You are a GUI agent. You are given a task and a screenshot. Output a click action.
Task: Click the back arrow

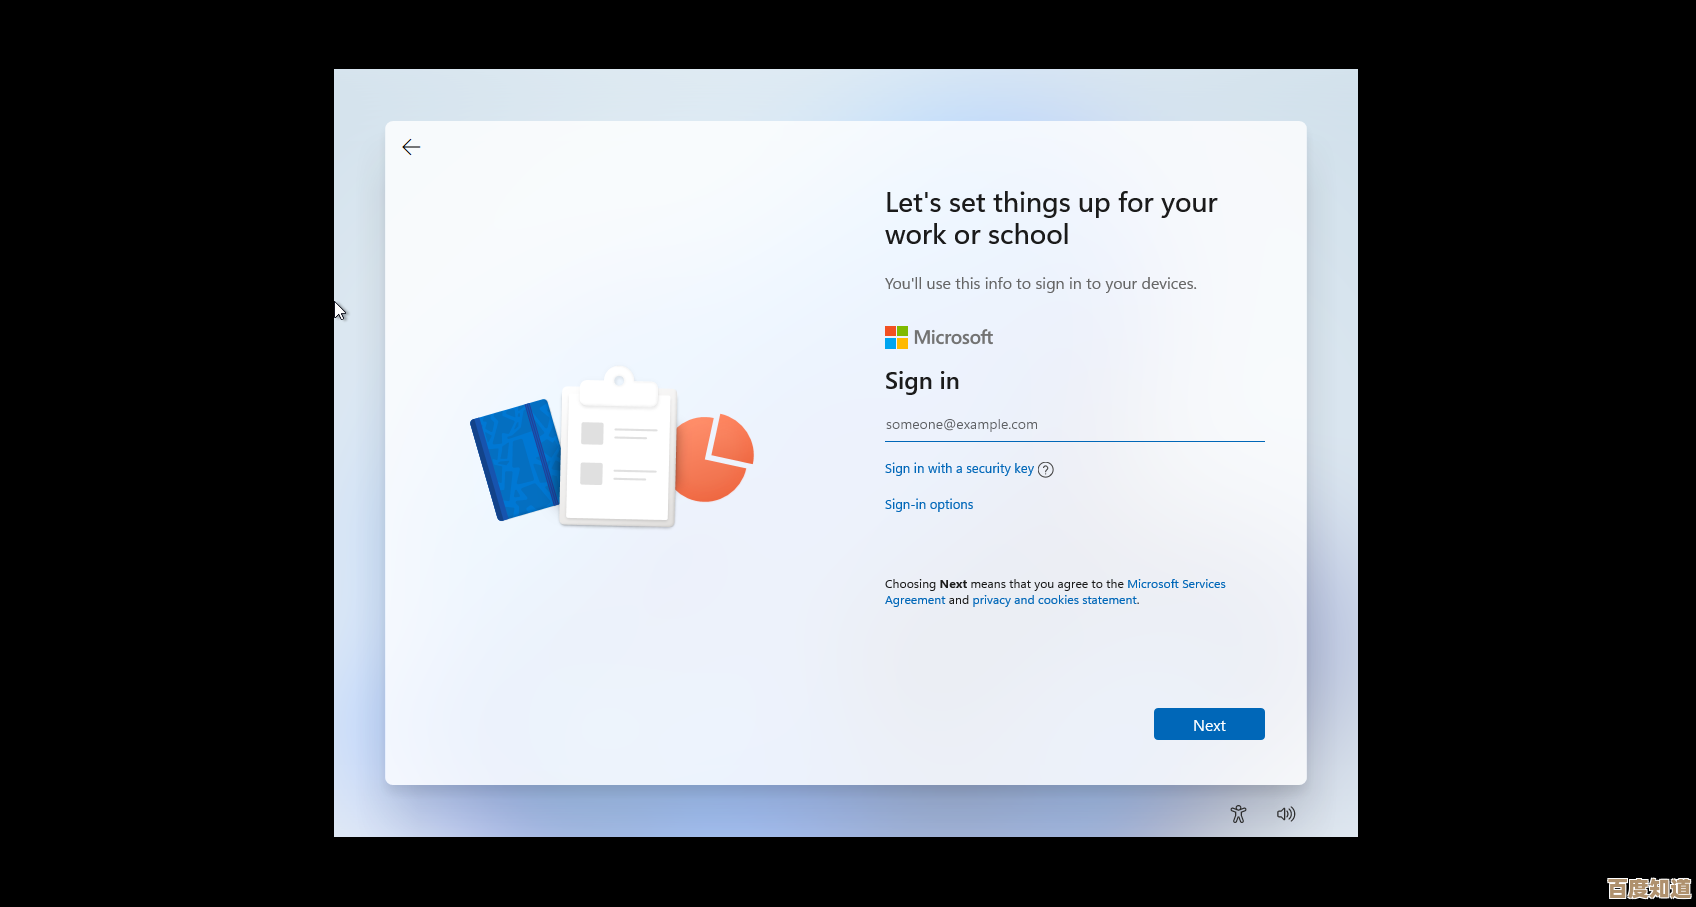tap(411, 147)
